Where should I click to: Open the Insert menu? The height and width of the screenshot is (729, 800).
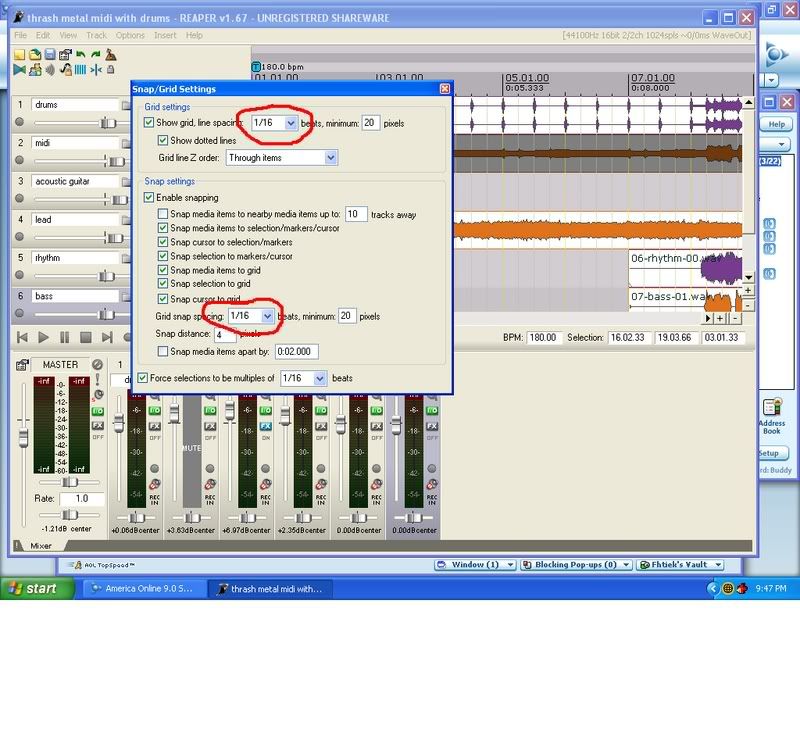165,35
